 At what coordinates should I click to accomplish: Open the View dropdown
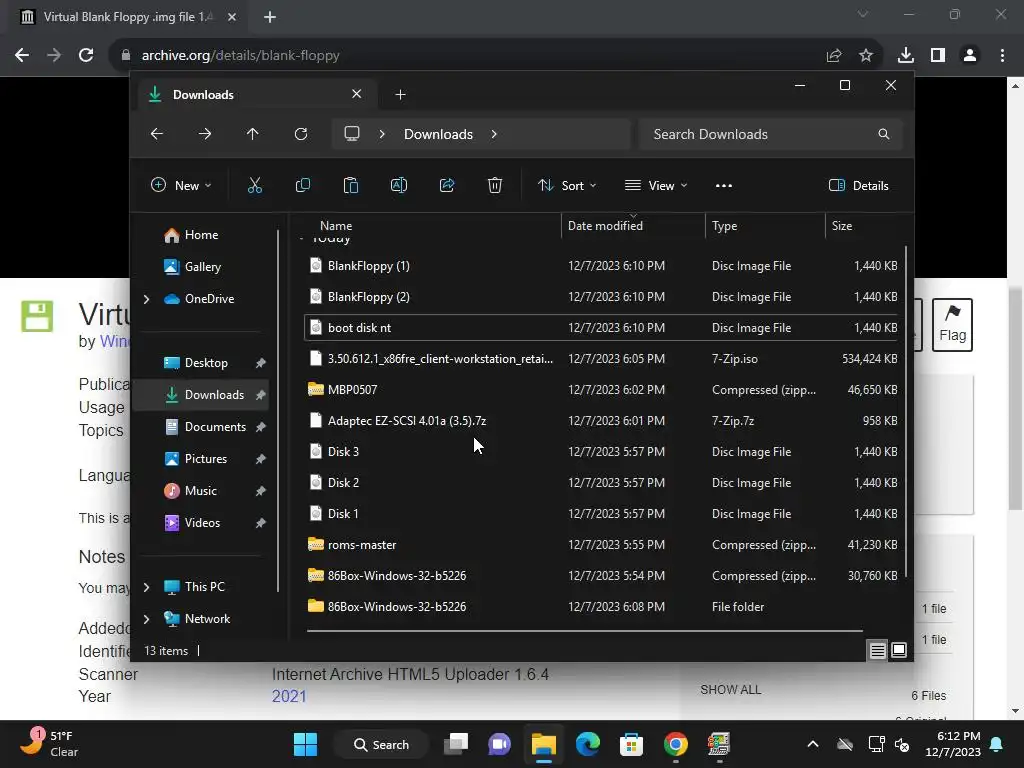tap(656, 185)
